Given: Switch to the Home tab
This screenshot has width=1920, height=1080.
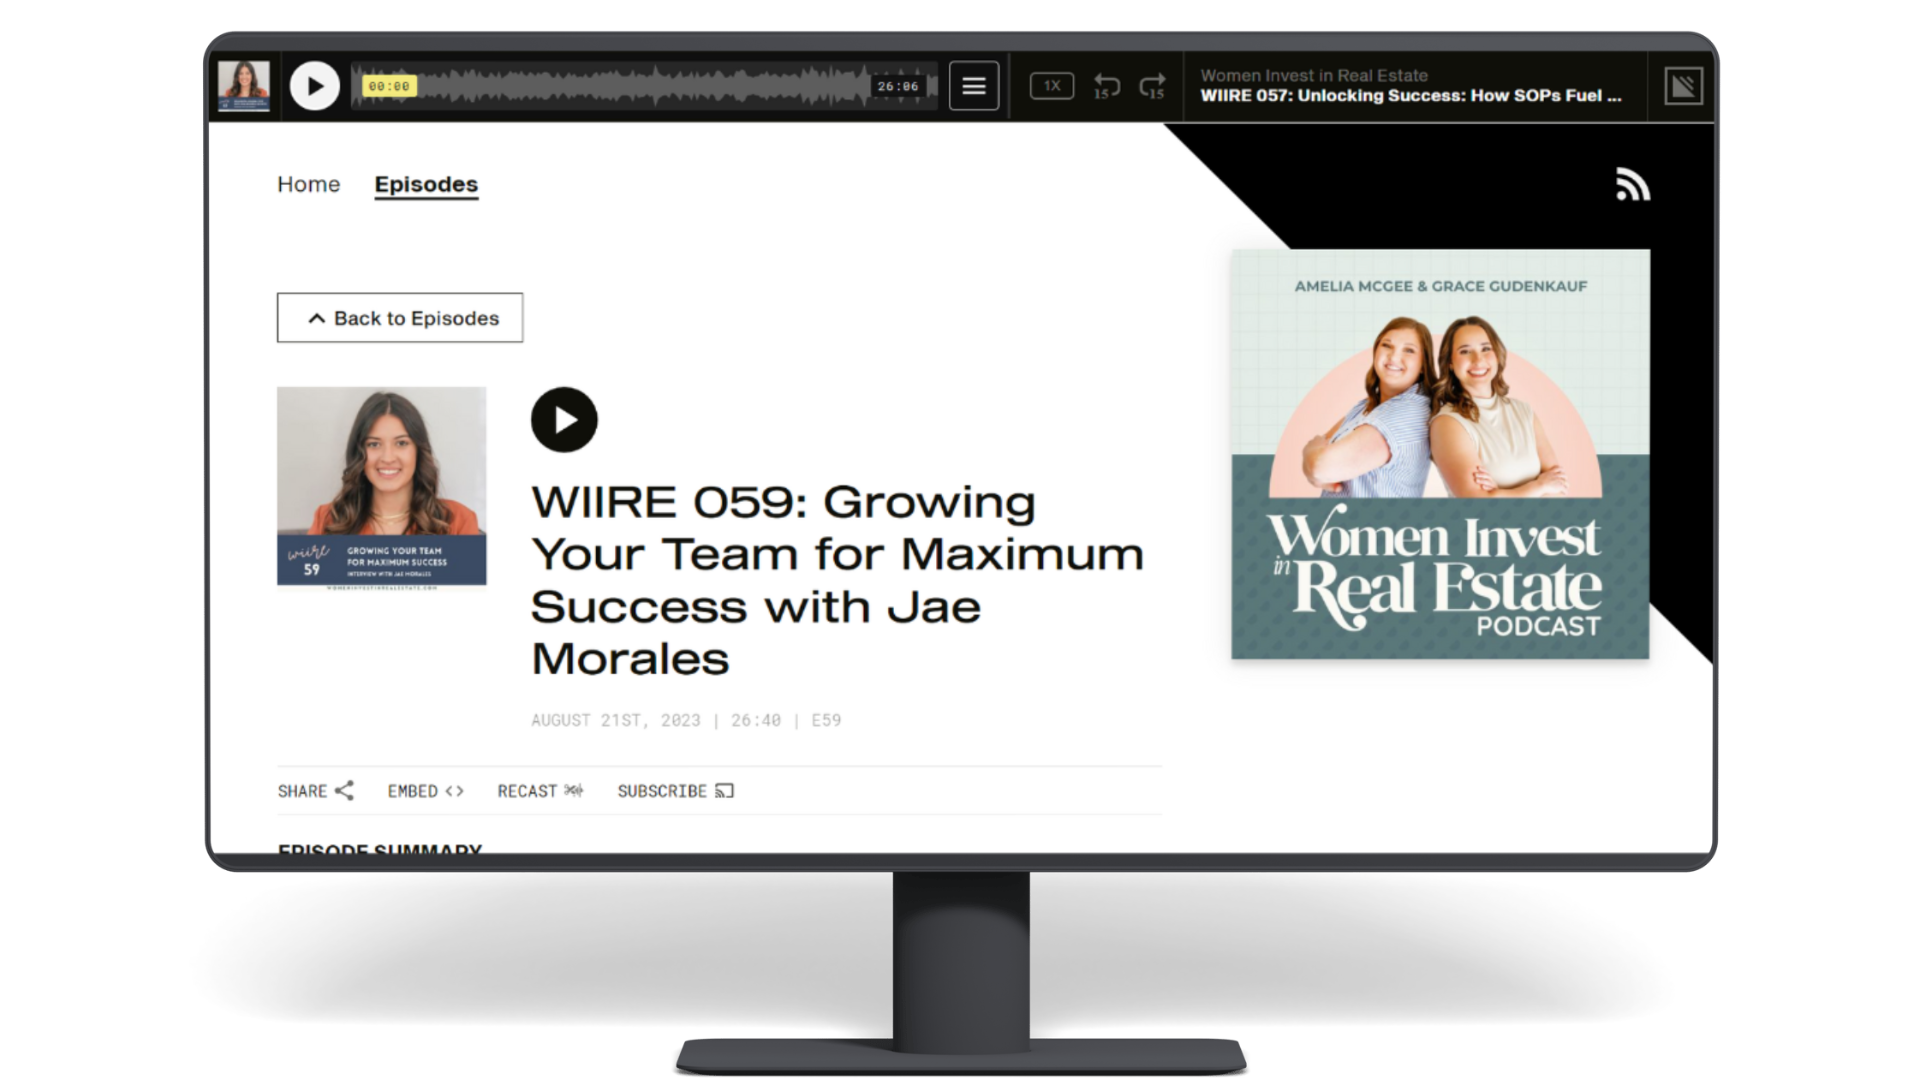Looking at the screenshot, I should (x=308, y=184).
